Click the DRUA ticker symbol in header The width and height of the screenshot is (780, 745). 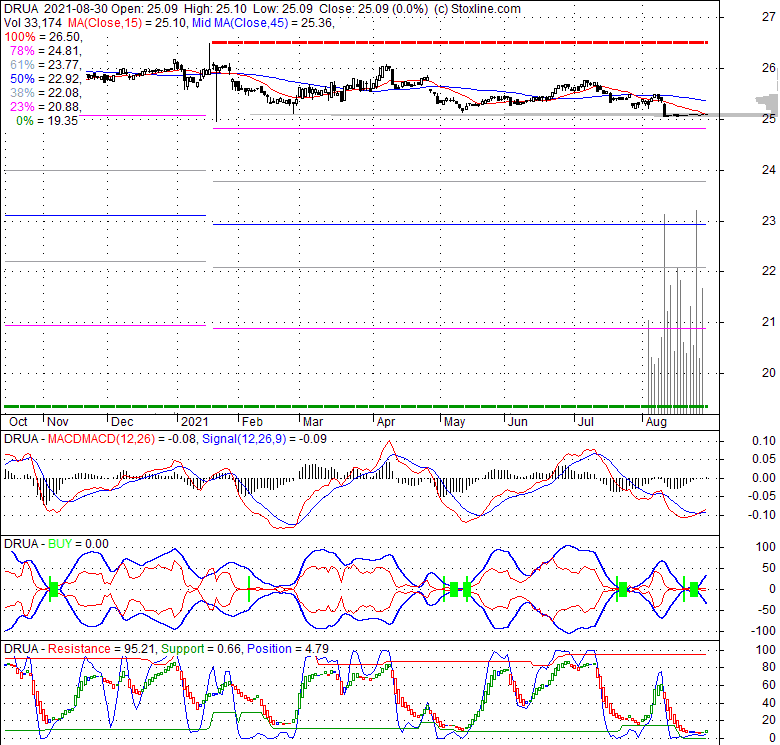click(21, 9)
